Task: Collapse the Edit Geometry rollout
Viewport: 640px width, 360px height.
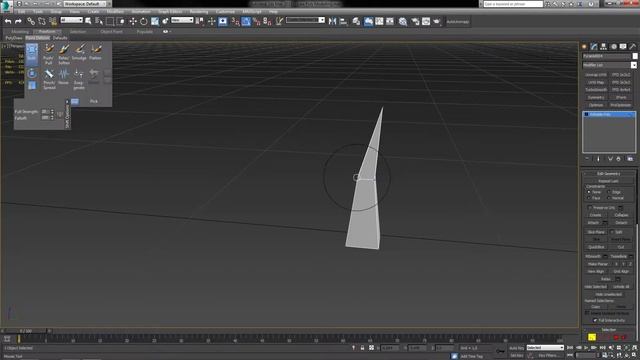Action: (609, 173)
